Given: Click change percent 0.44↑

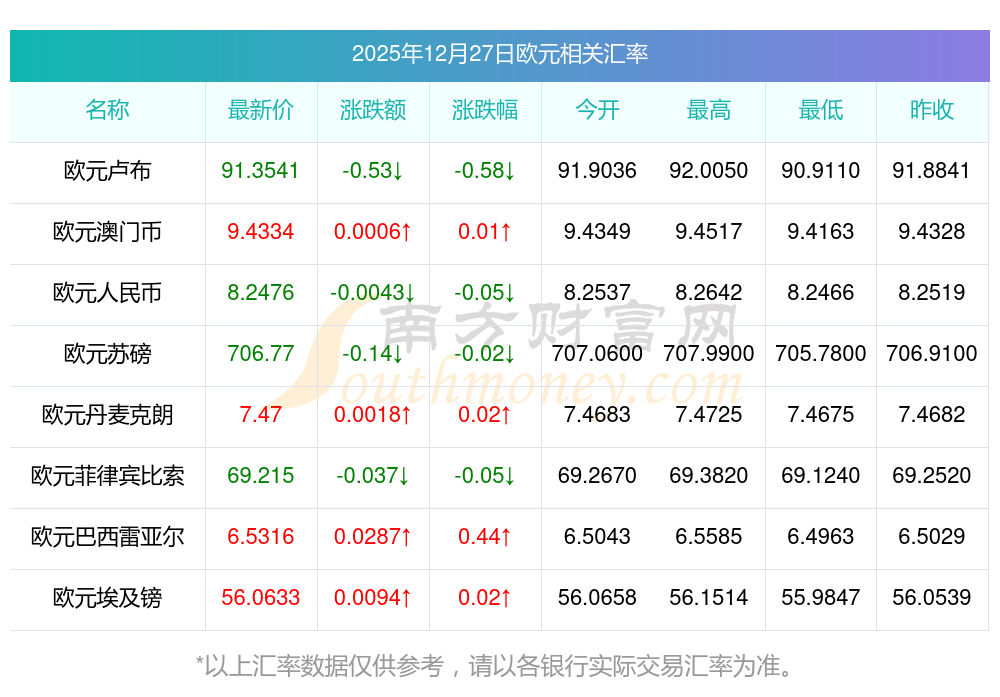Looking at the screenshot, I should pos(485,536).
